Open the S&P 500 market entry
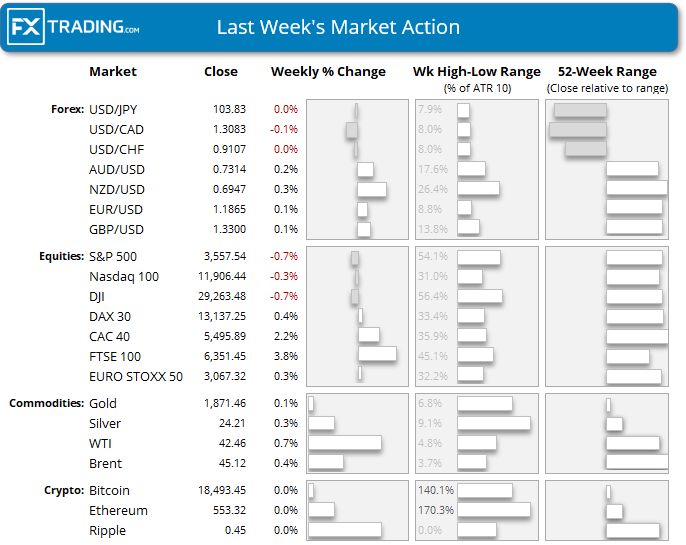686x545 pixels. (113, 256)
